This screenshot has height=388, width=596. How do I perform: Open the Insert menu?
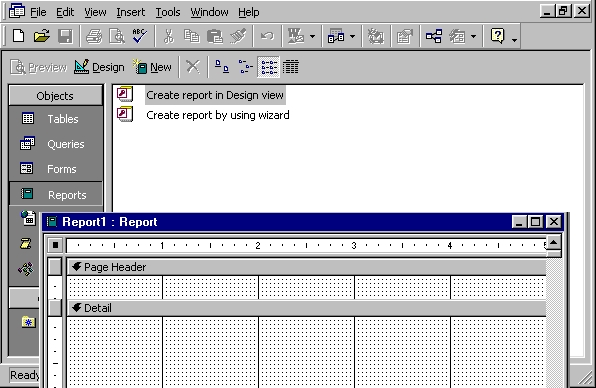pos(130,12)
